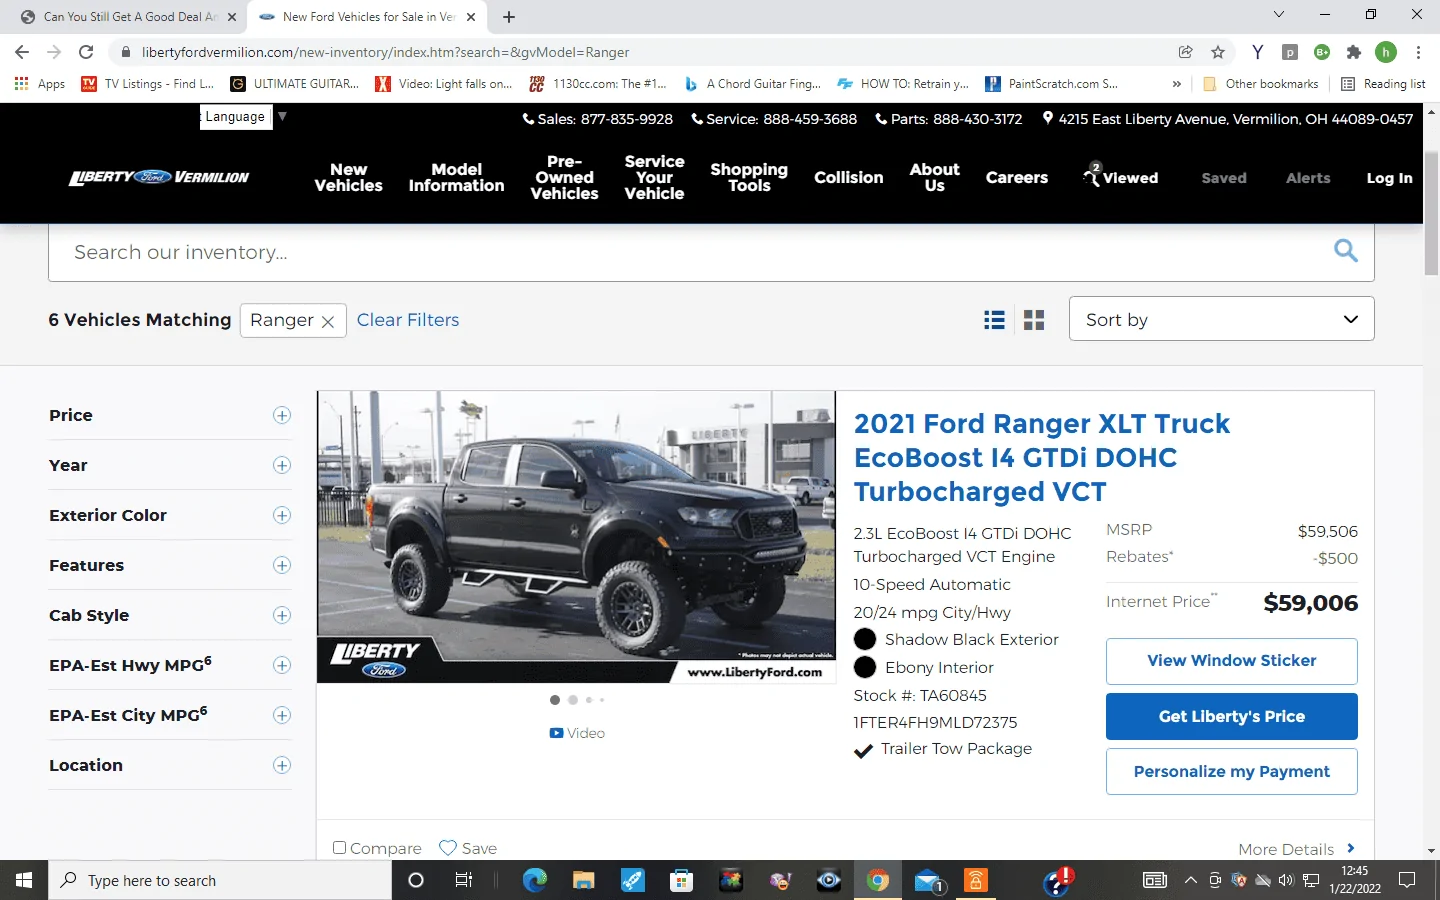Open the Sort by dropdown
The height and width of the screenshot is (900, 1440).
tap(1221, 319)
